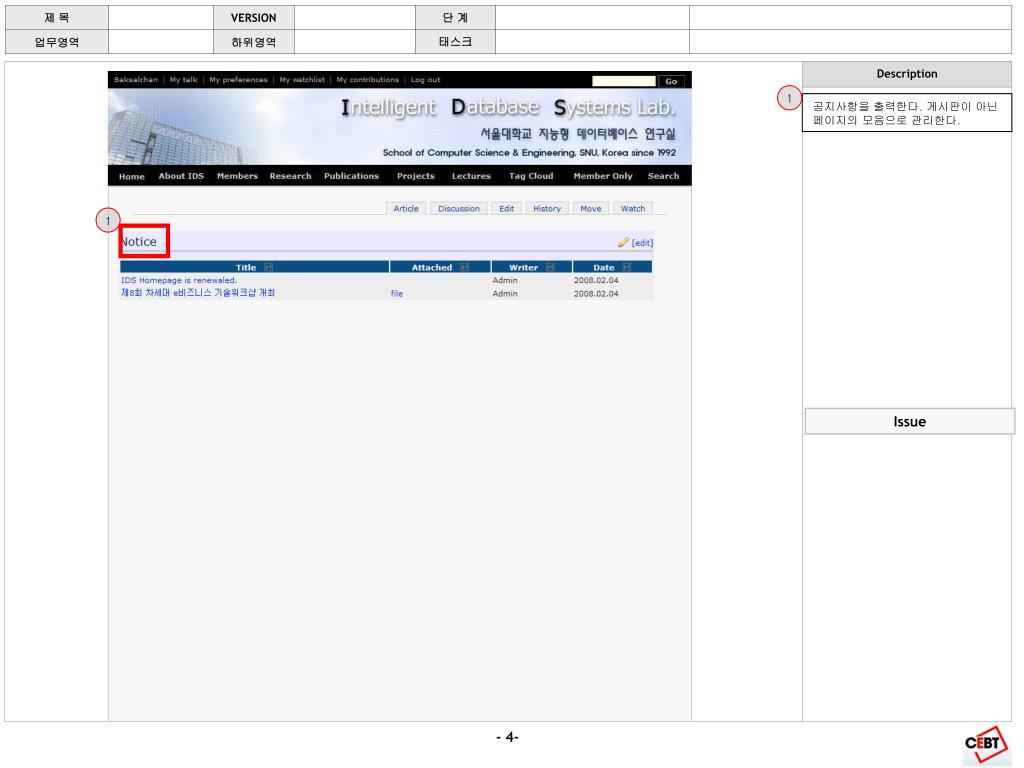Sort by the Date column icon

(627, 267)
